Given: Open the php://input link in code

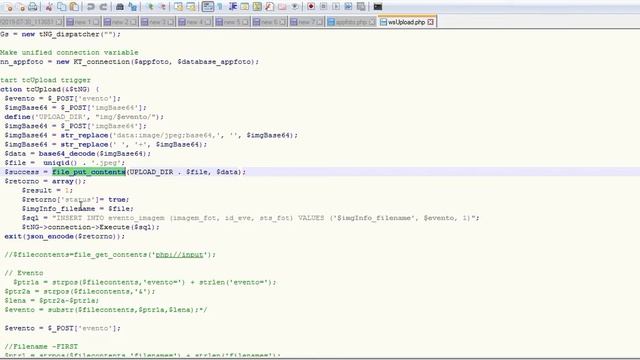Looking at the screenshot, I should point(179,255).
